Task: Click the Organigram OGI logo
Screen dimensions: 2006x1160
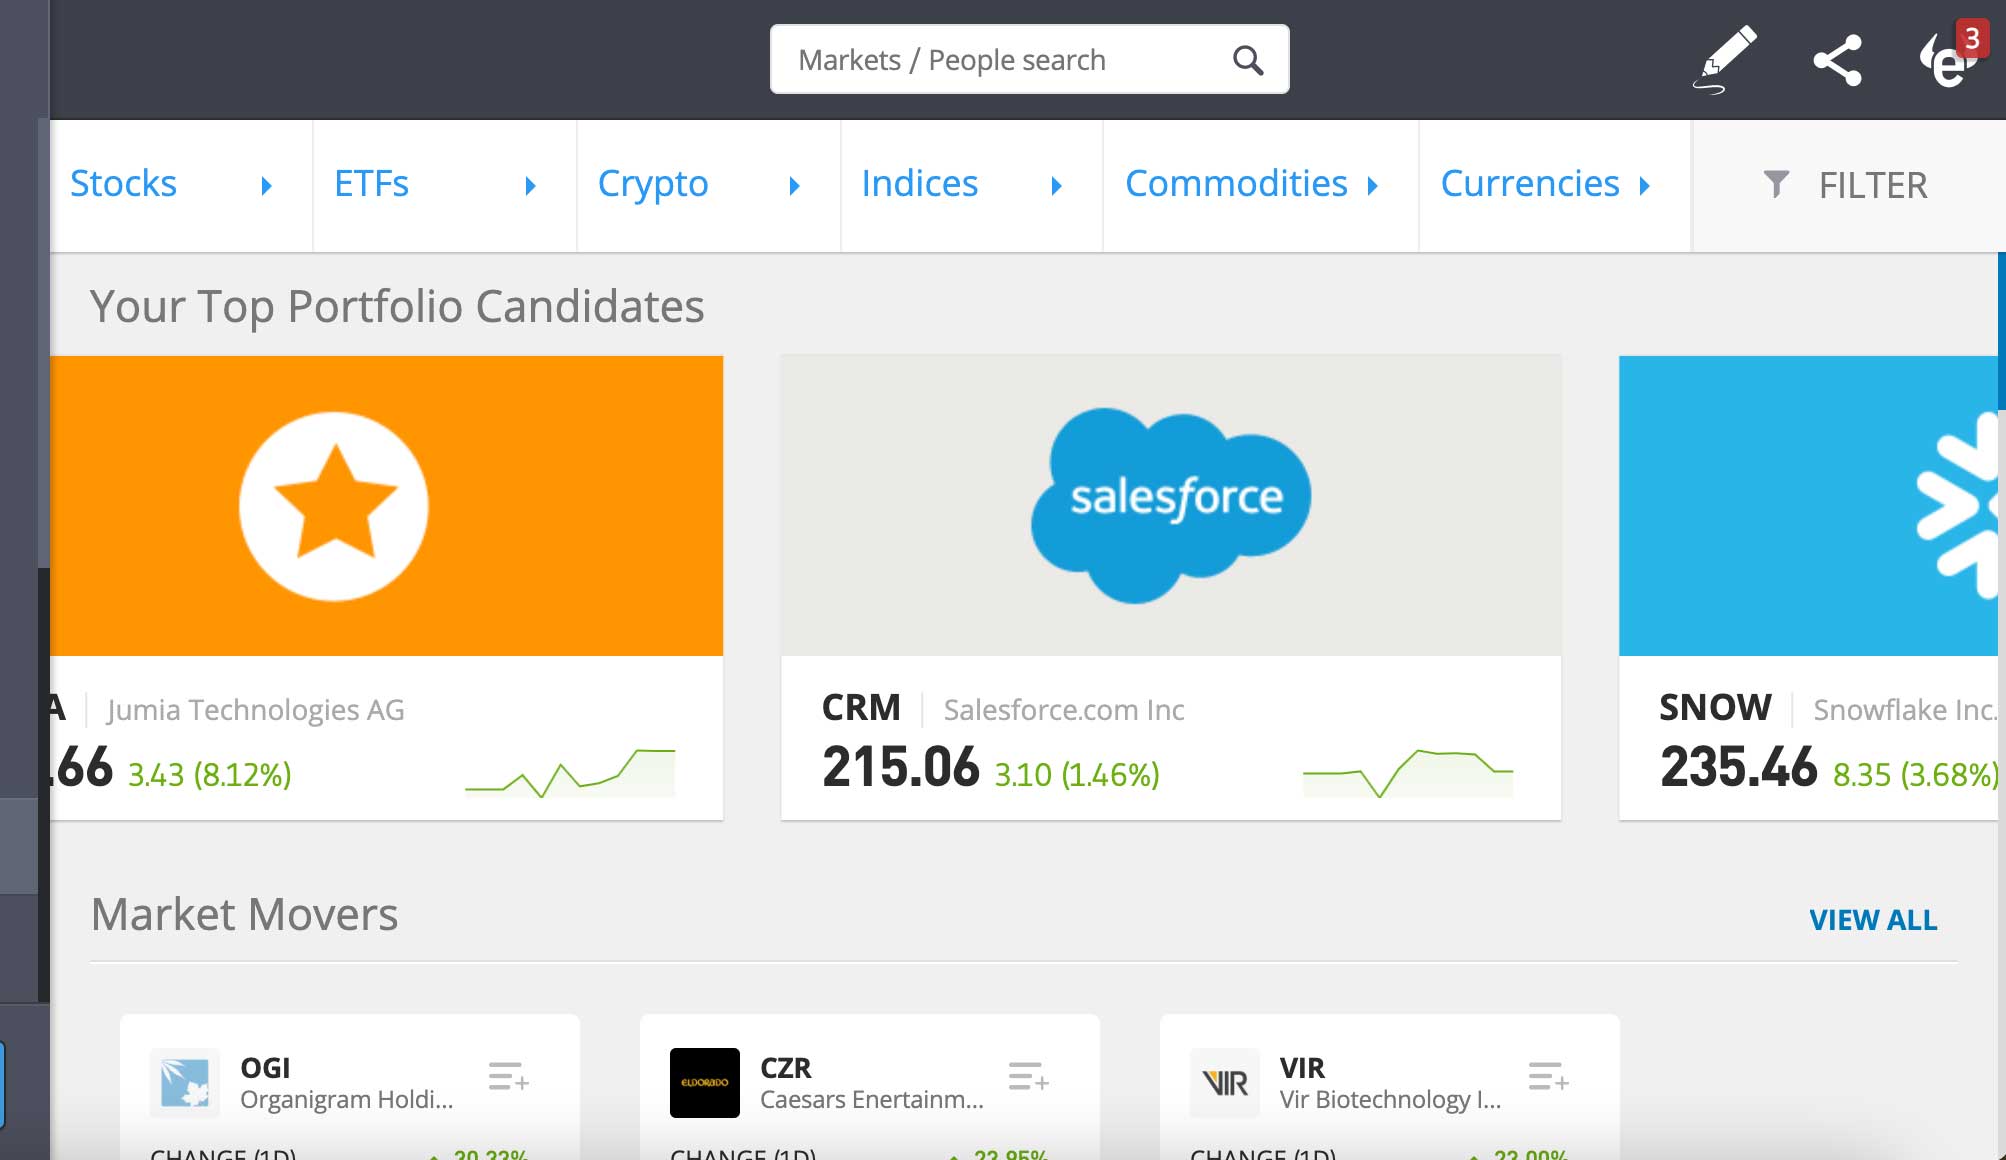Action: [x=185, y=1082]
